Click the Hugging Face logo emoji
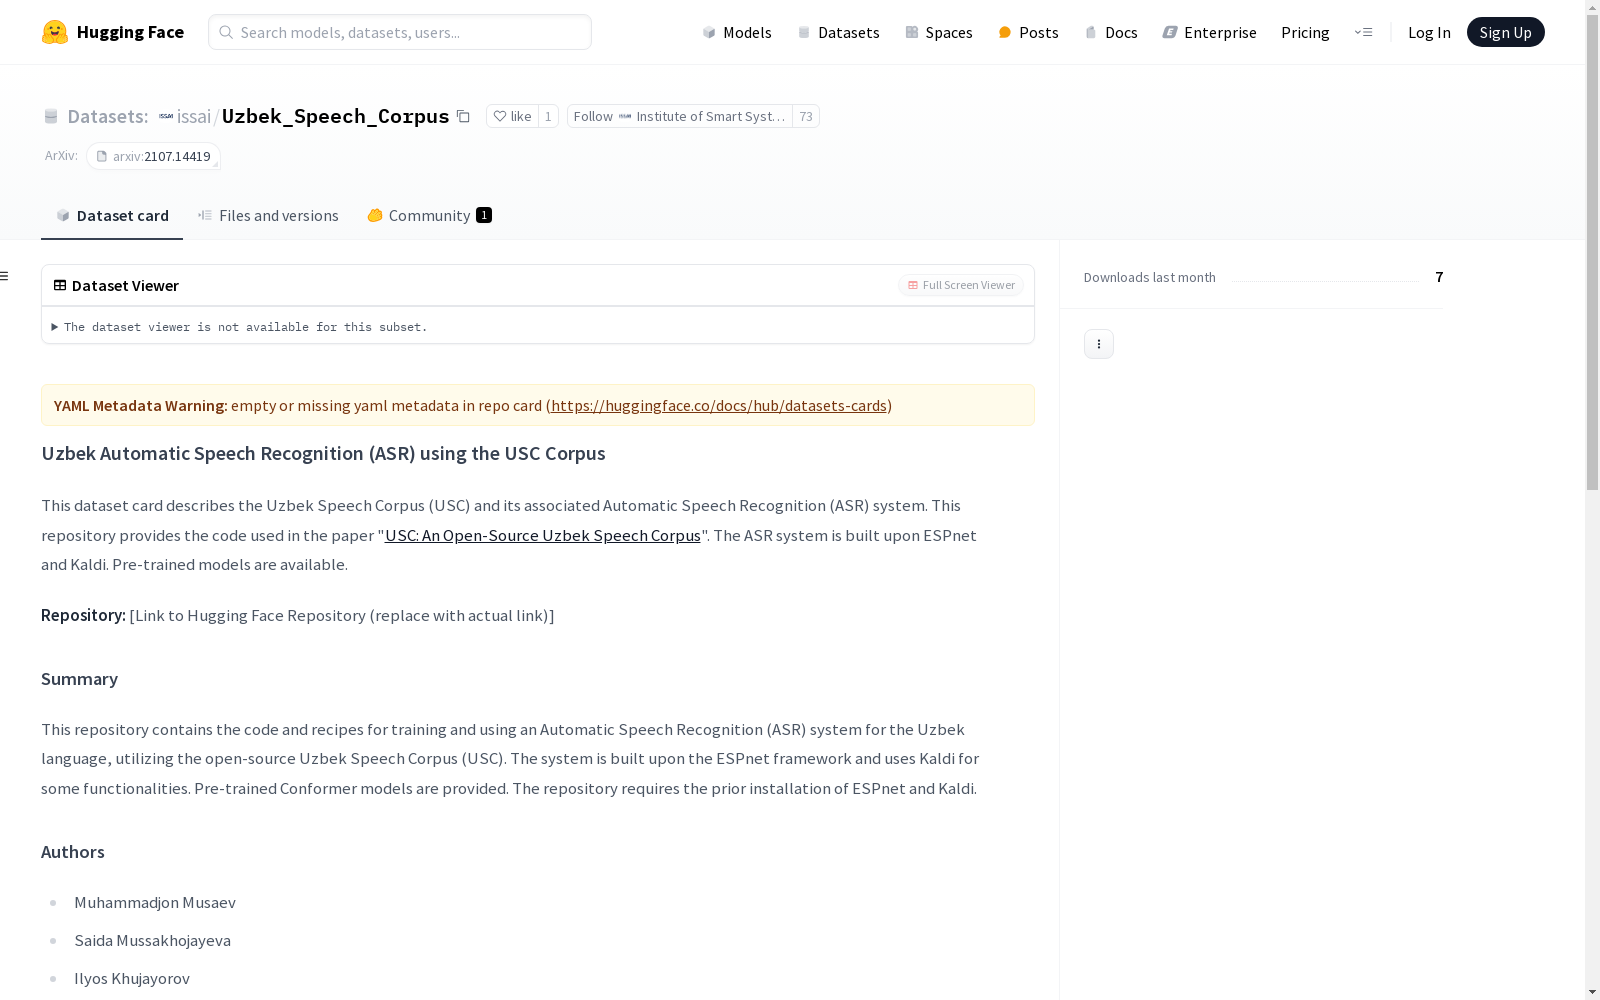1600x1000 pixels. pos(55,32)
